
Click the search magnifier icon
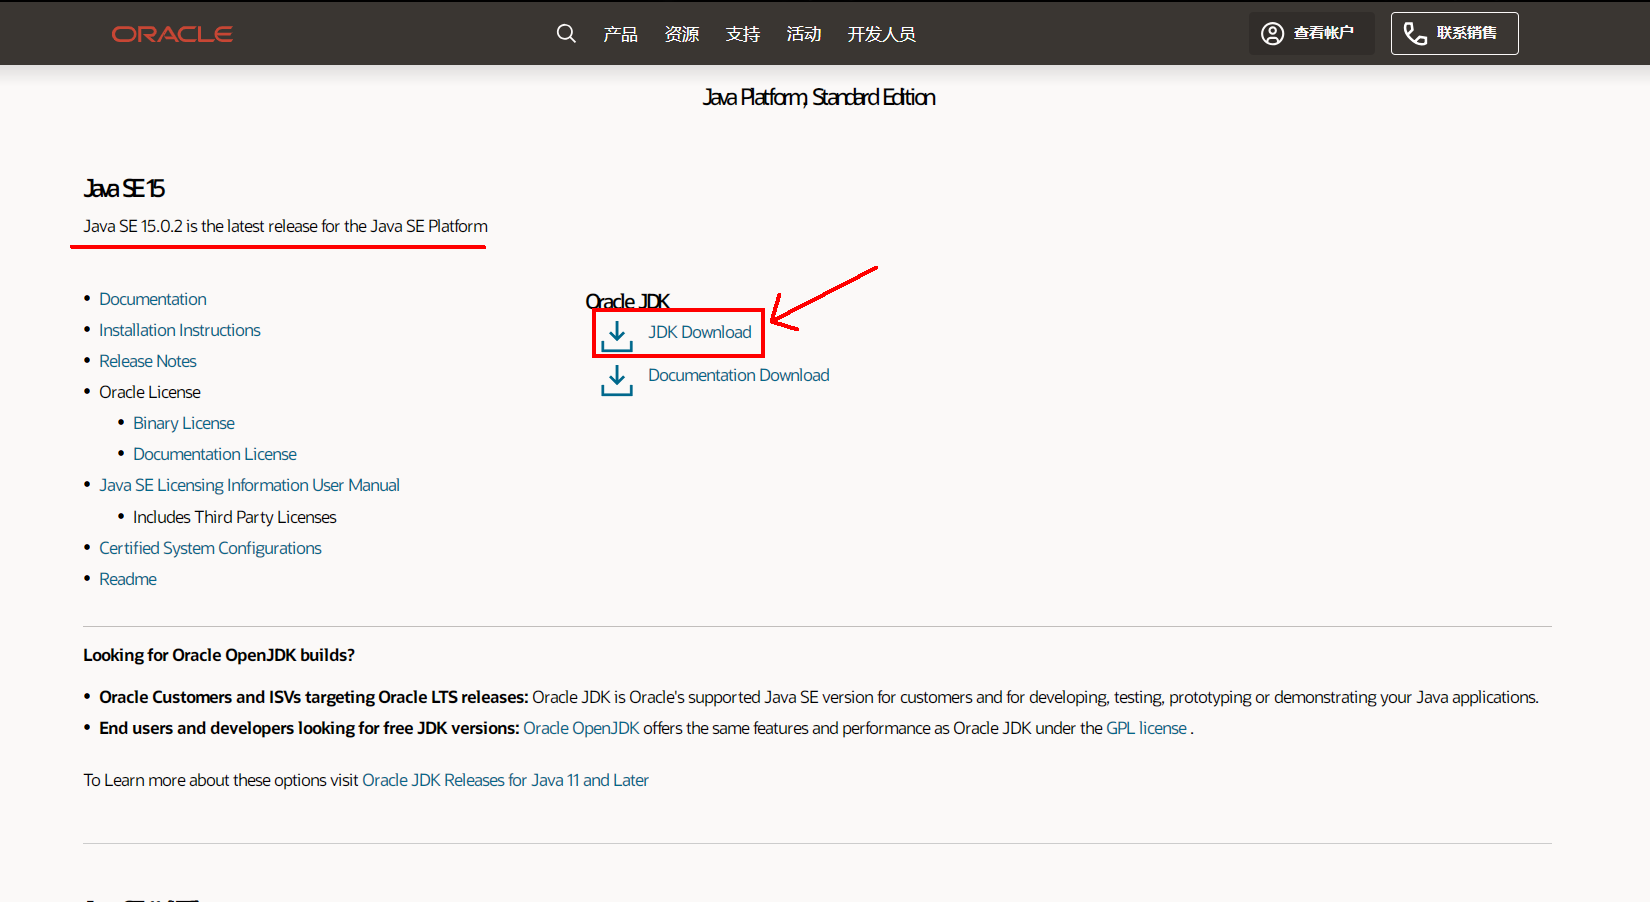coord(566,33)
